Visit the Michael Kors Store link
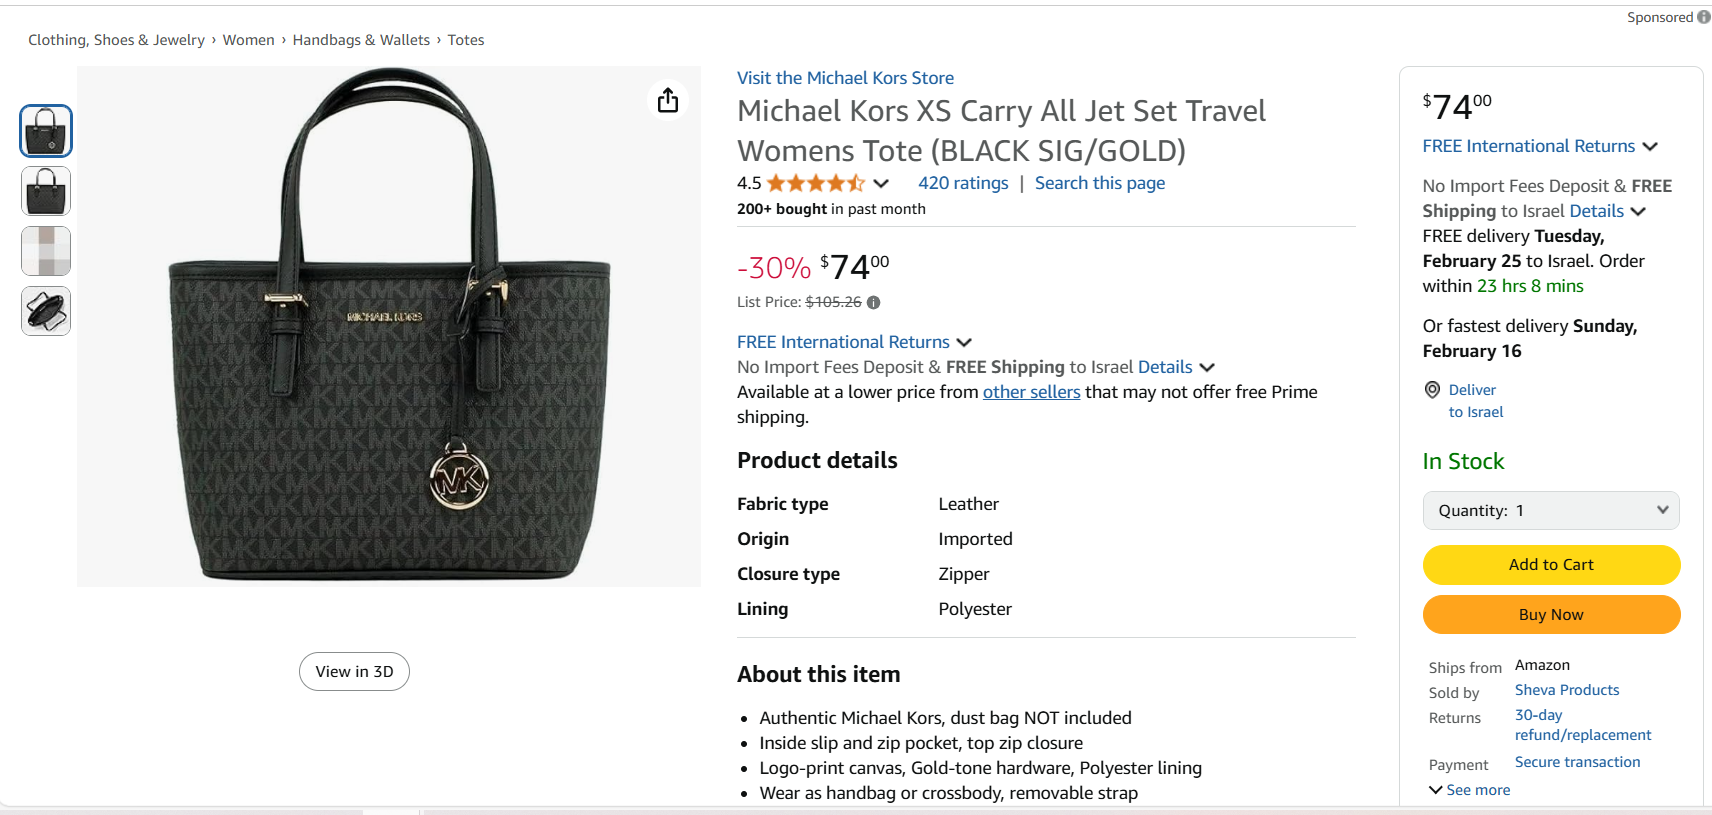 coord(845,78)
